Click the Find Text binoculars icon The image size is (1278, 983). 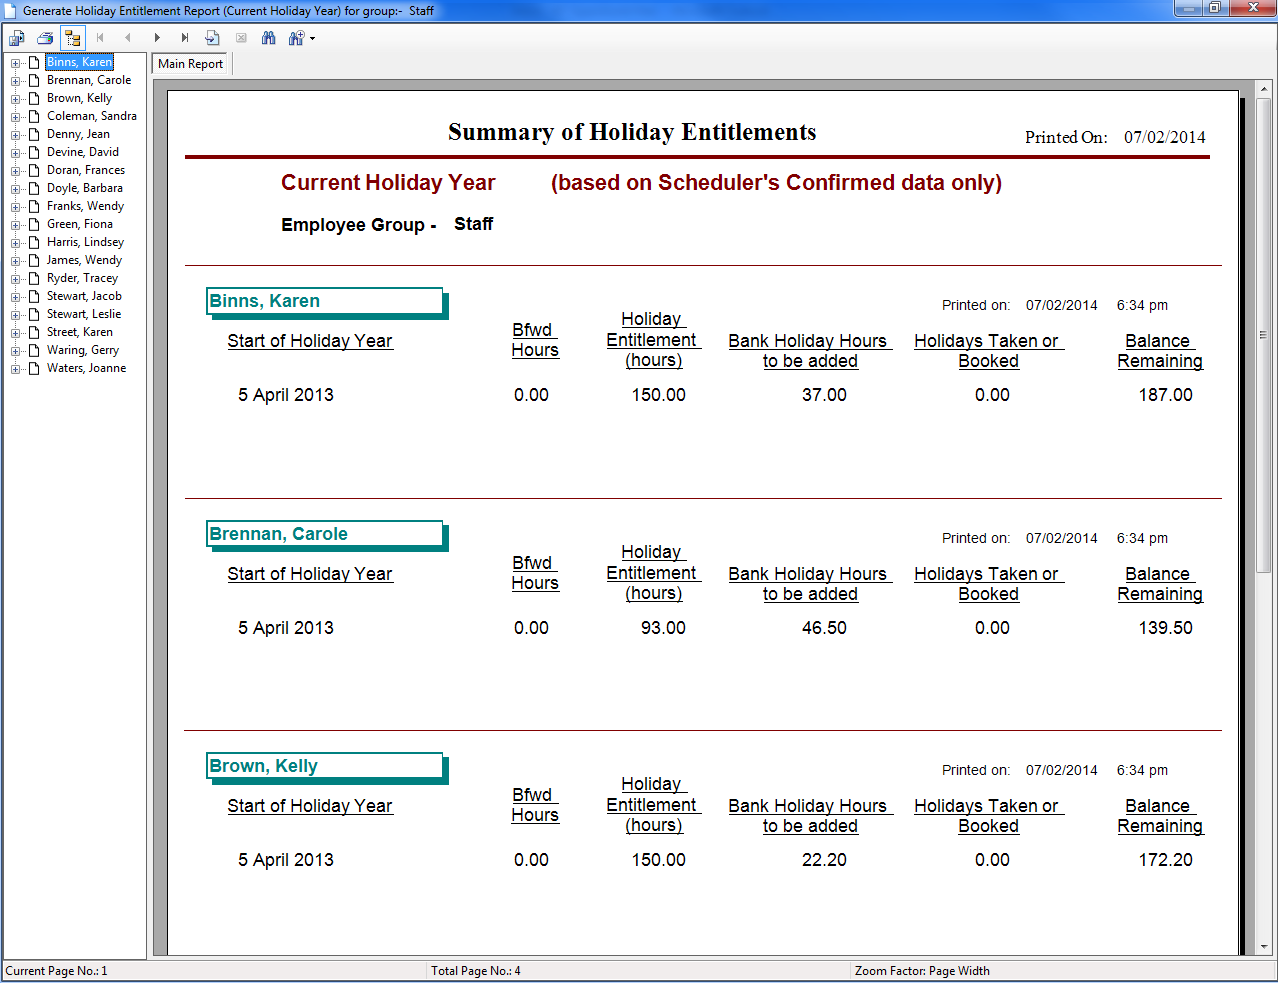(x=269, y=38)
